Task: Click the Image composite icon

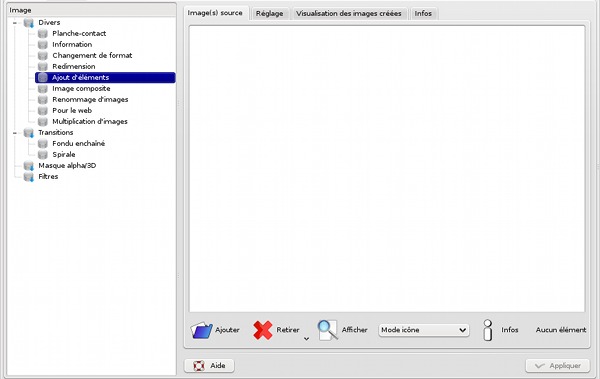Action: click(43, 89)
